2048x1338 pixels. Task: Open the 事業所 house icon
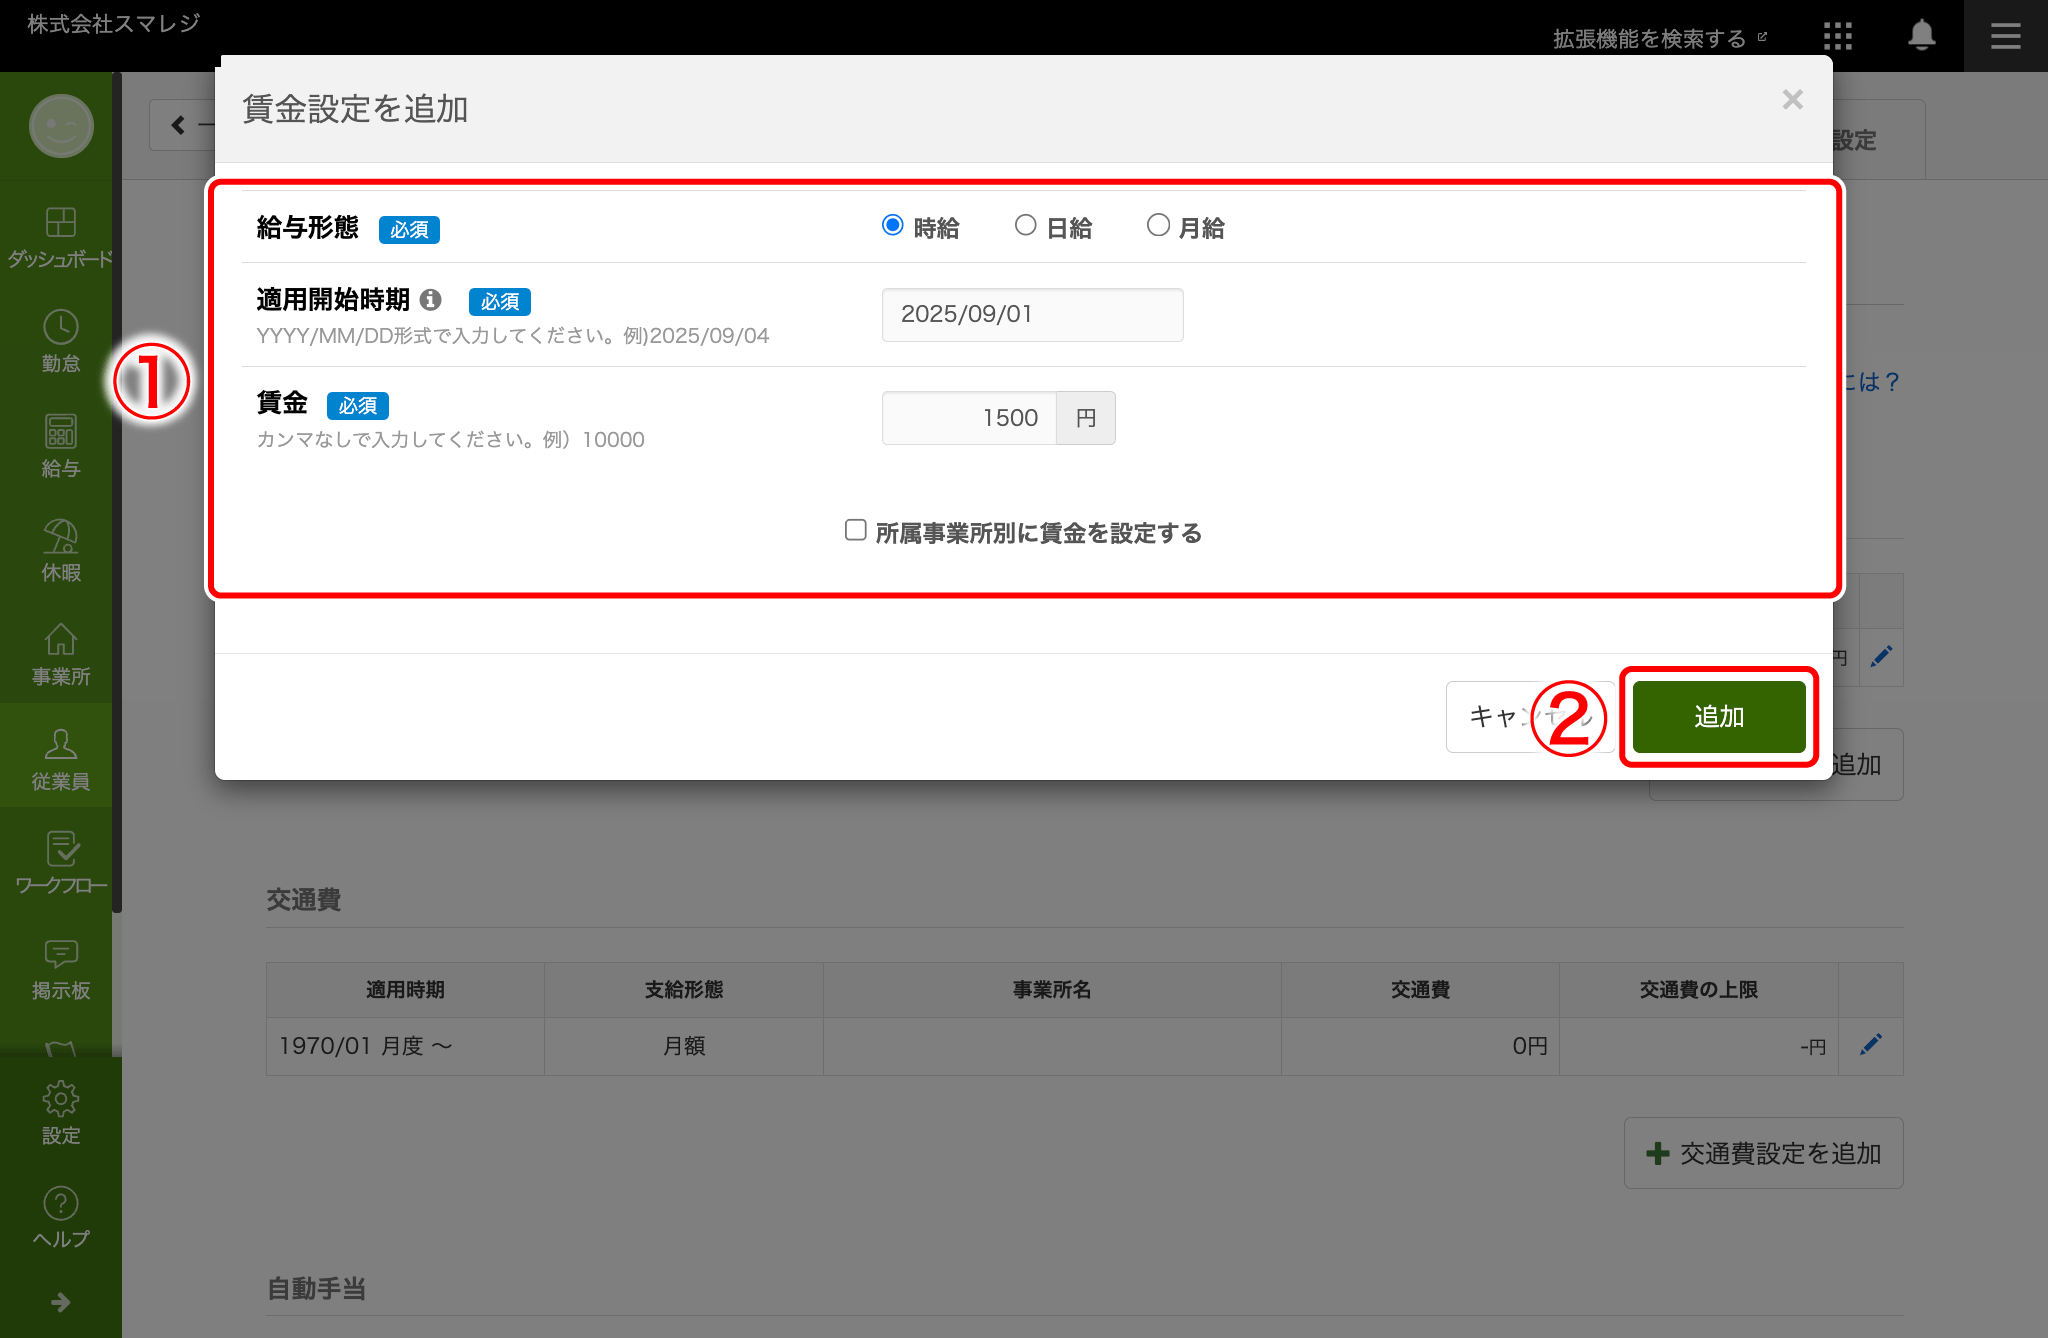point(60,641)
